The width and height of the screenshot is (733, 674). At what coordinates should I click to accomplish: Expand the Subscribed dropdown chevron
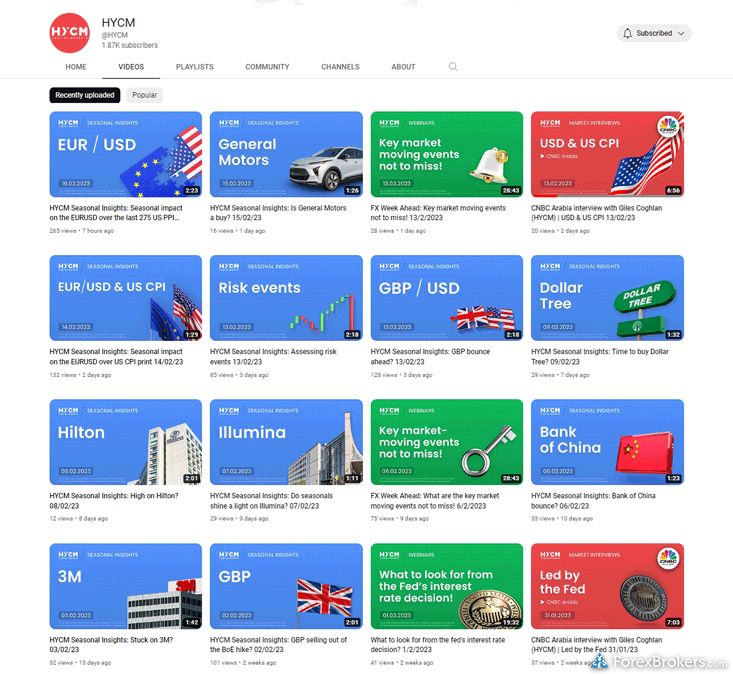681,33
